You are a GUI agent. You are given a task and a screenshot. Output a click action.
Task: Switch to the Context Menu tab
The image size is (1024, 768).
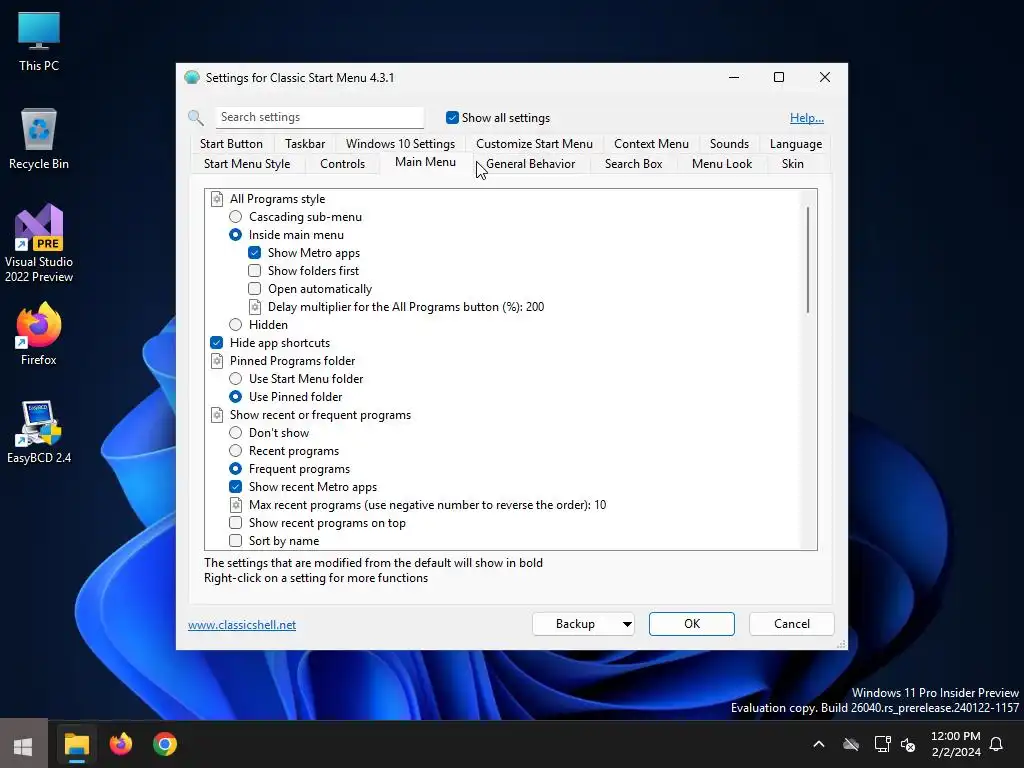pyautogui.click(x=651, y=144)
